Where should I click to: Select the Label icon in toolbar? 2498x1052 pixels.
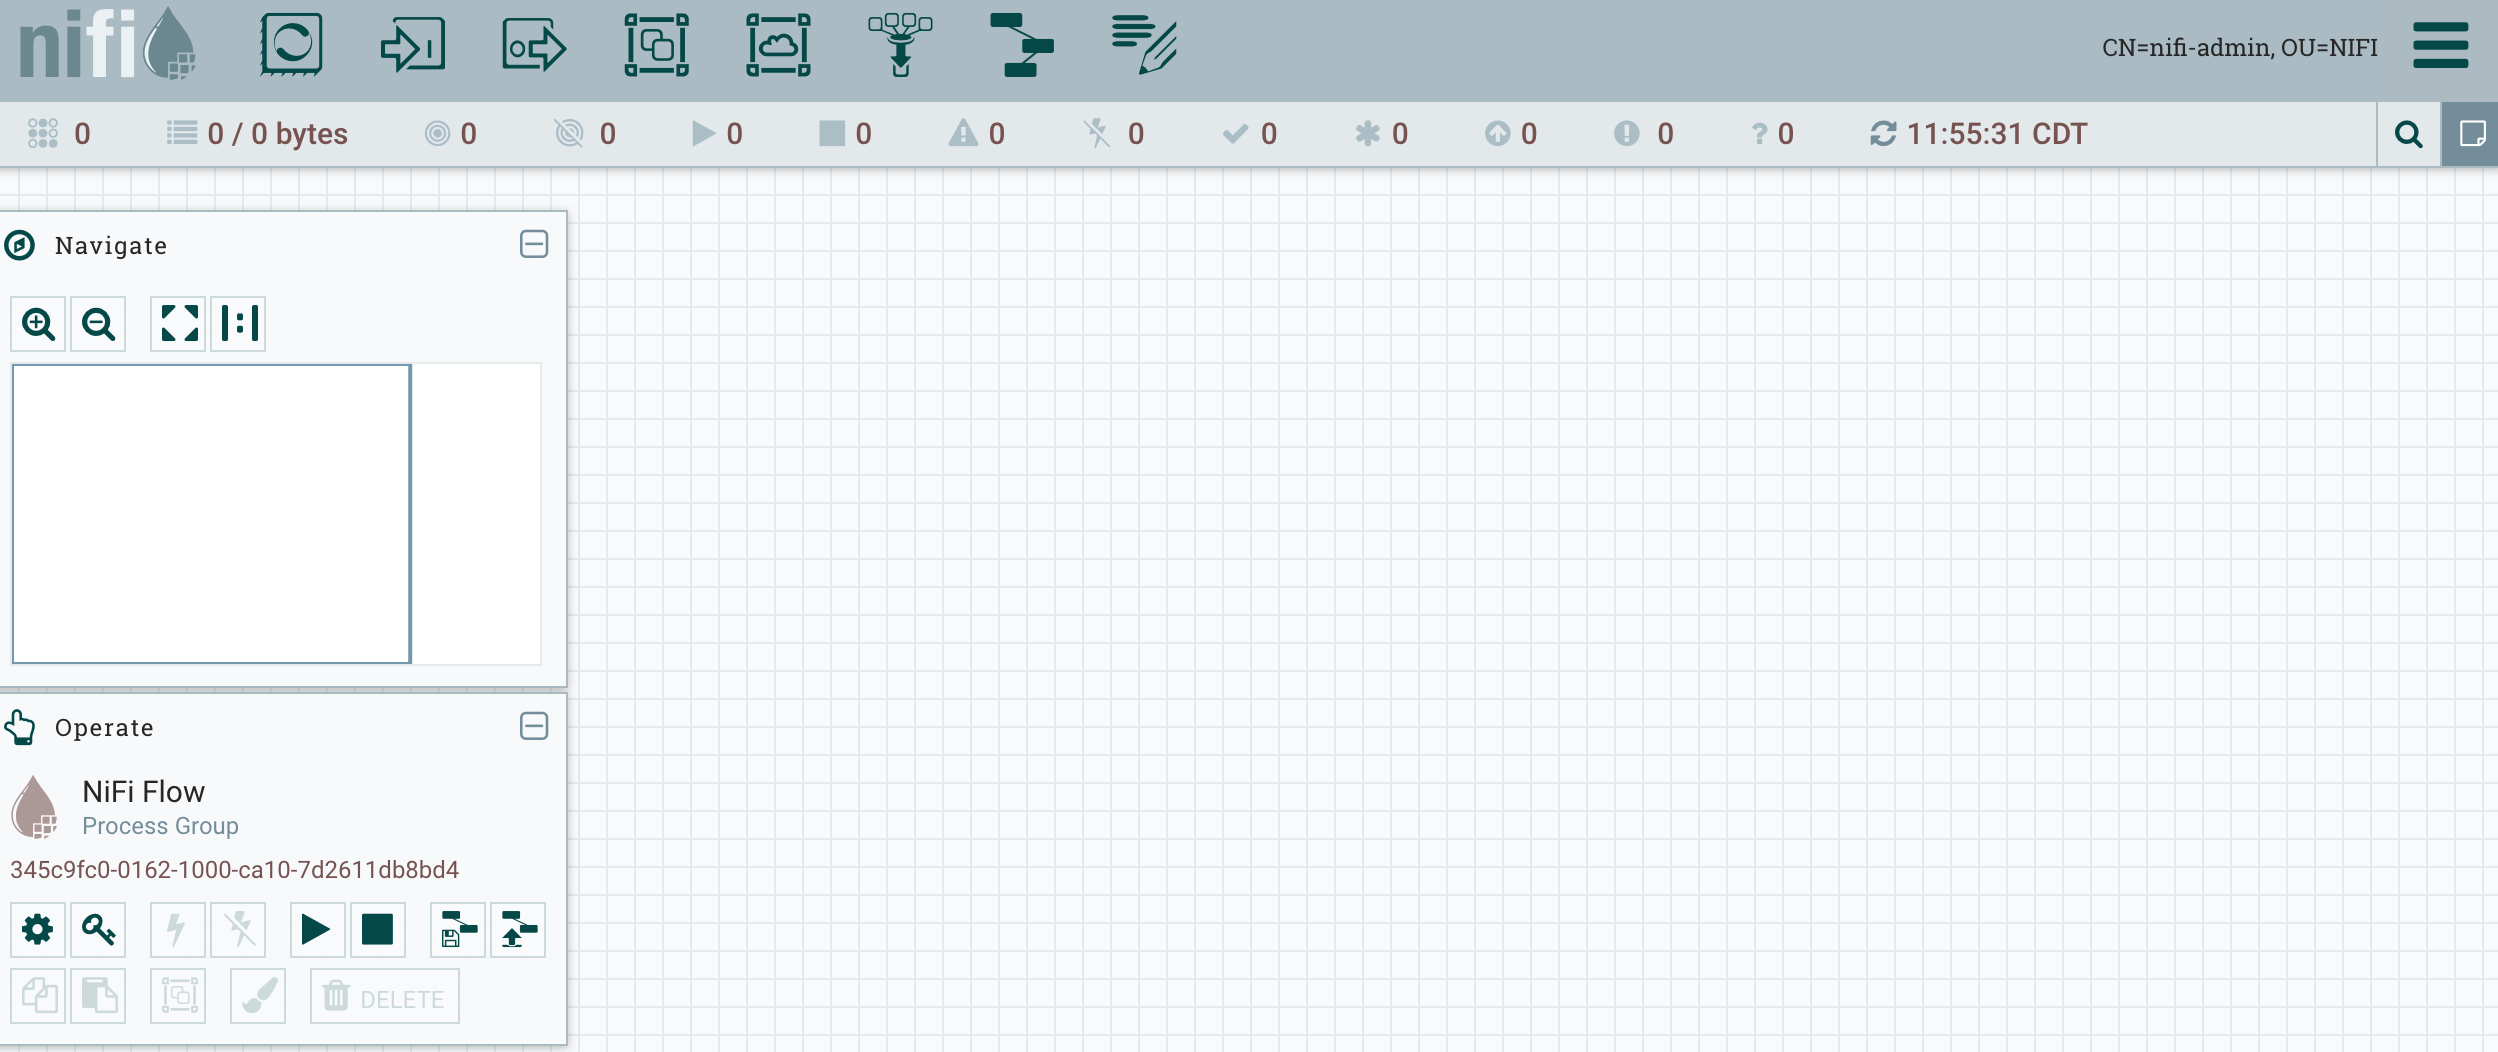1144,45
